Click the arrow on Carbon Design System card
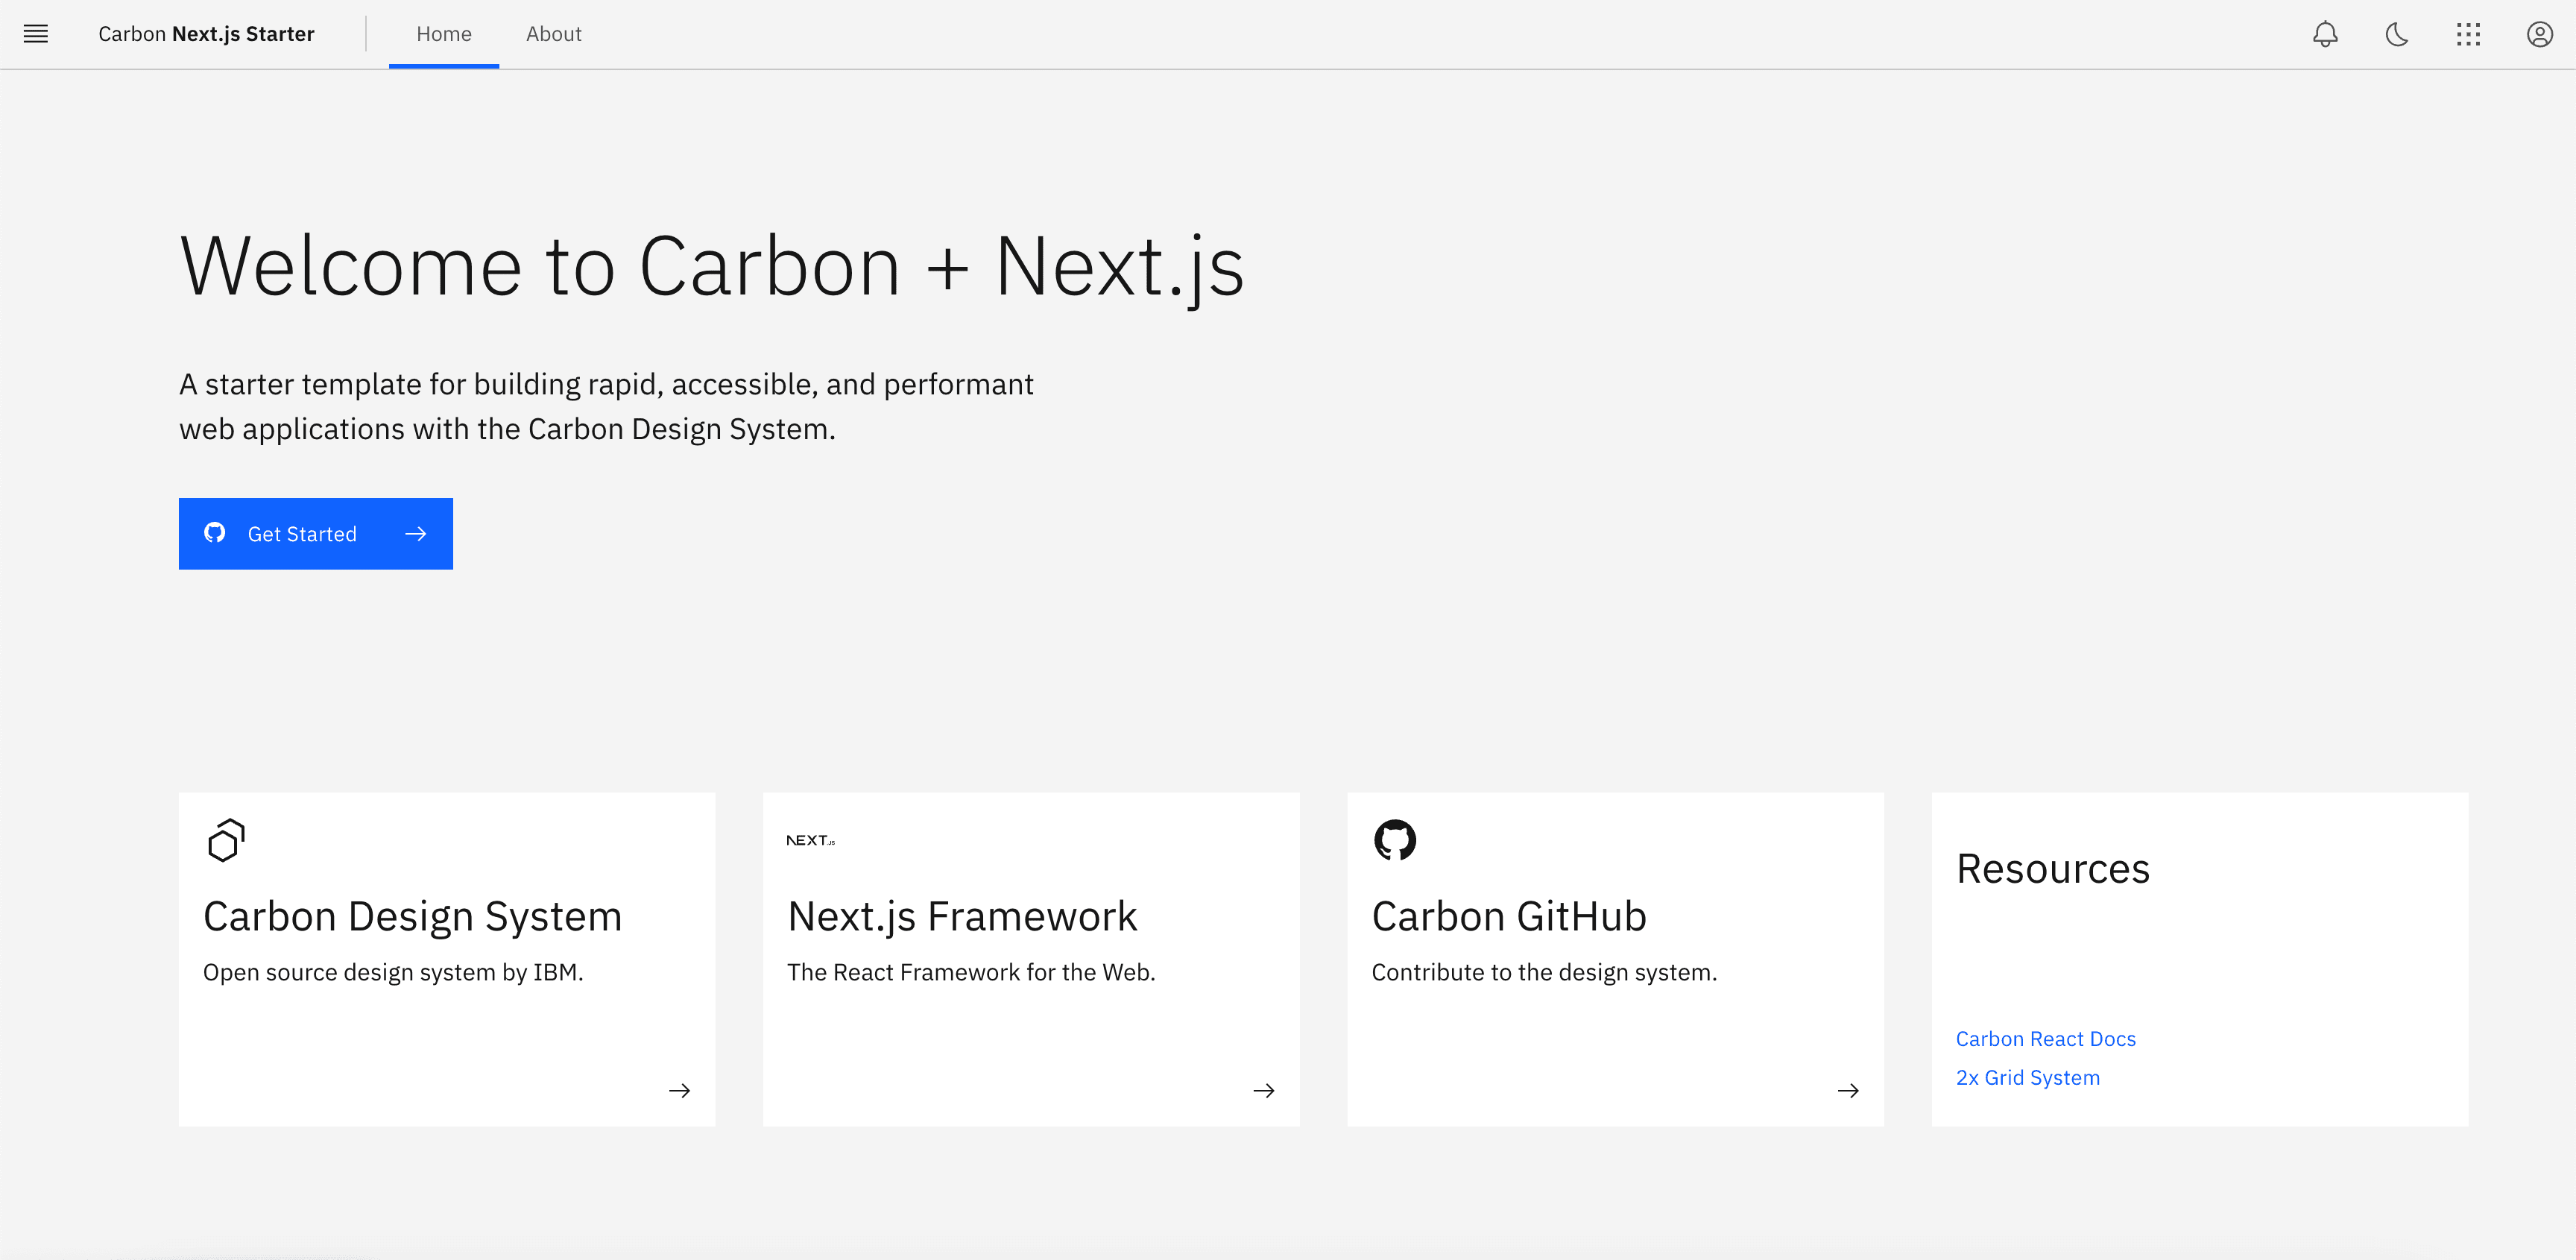2576x1260 pixels. (680, 1091)
